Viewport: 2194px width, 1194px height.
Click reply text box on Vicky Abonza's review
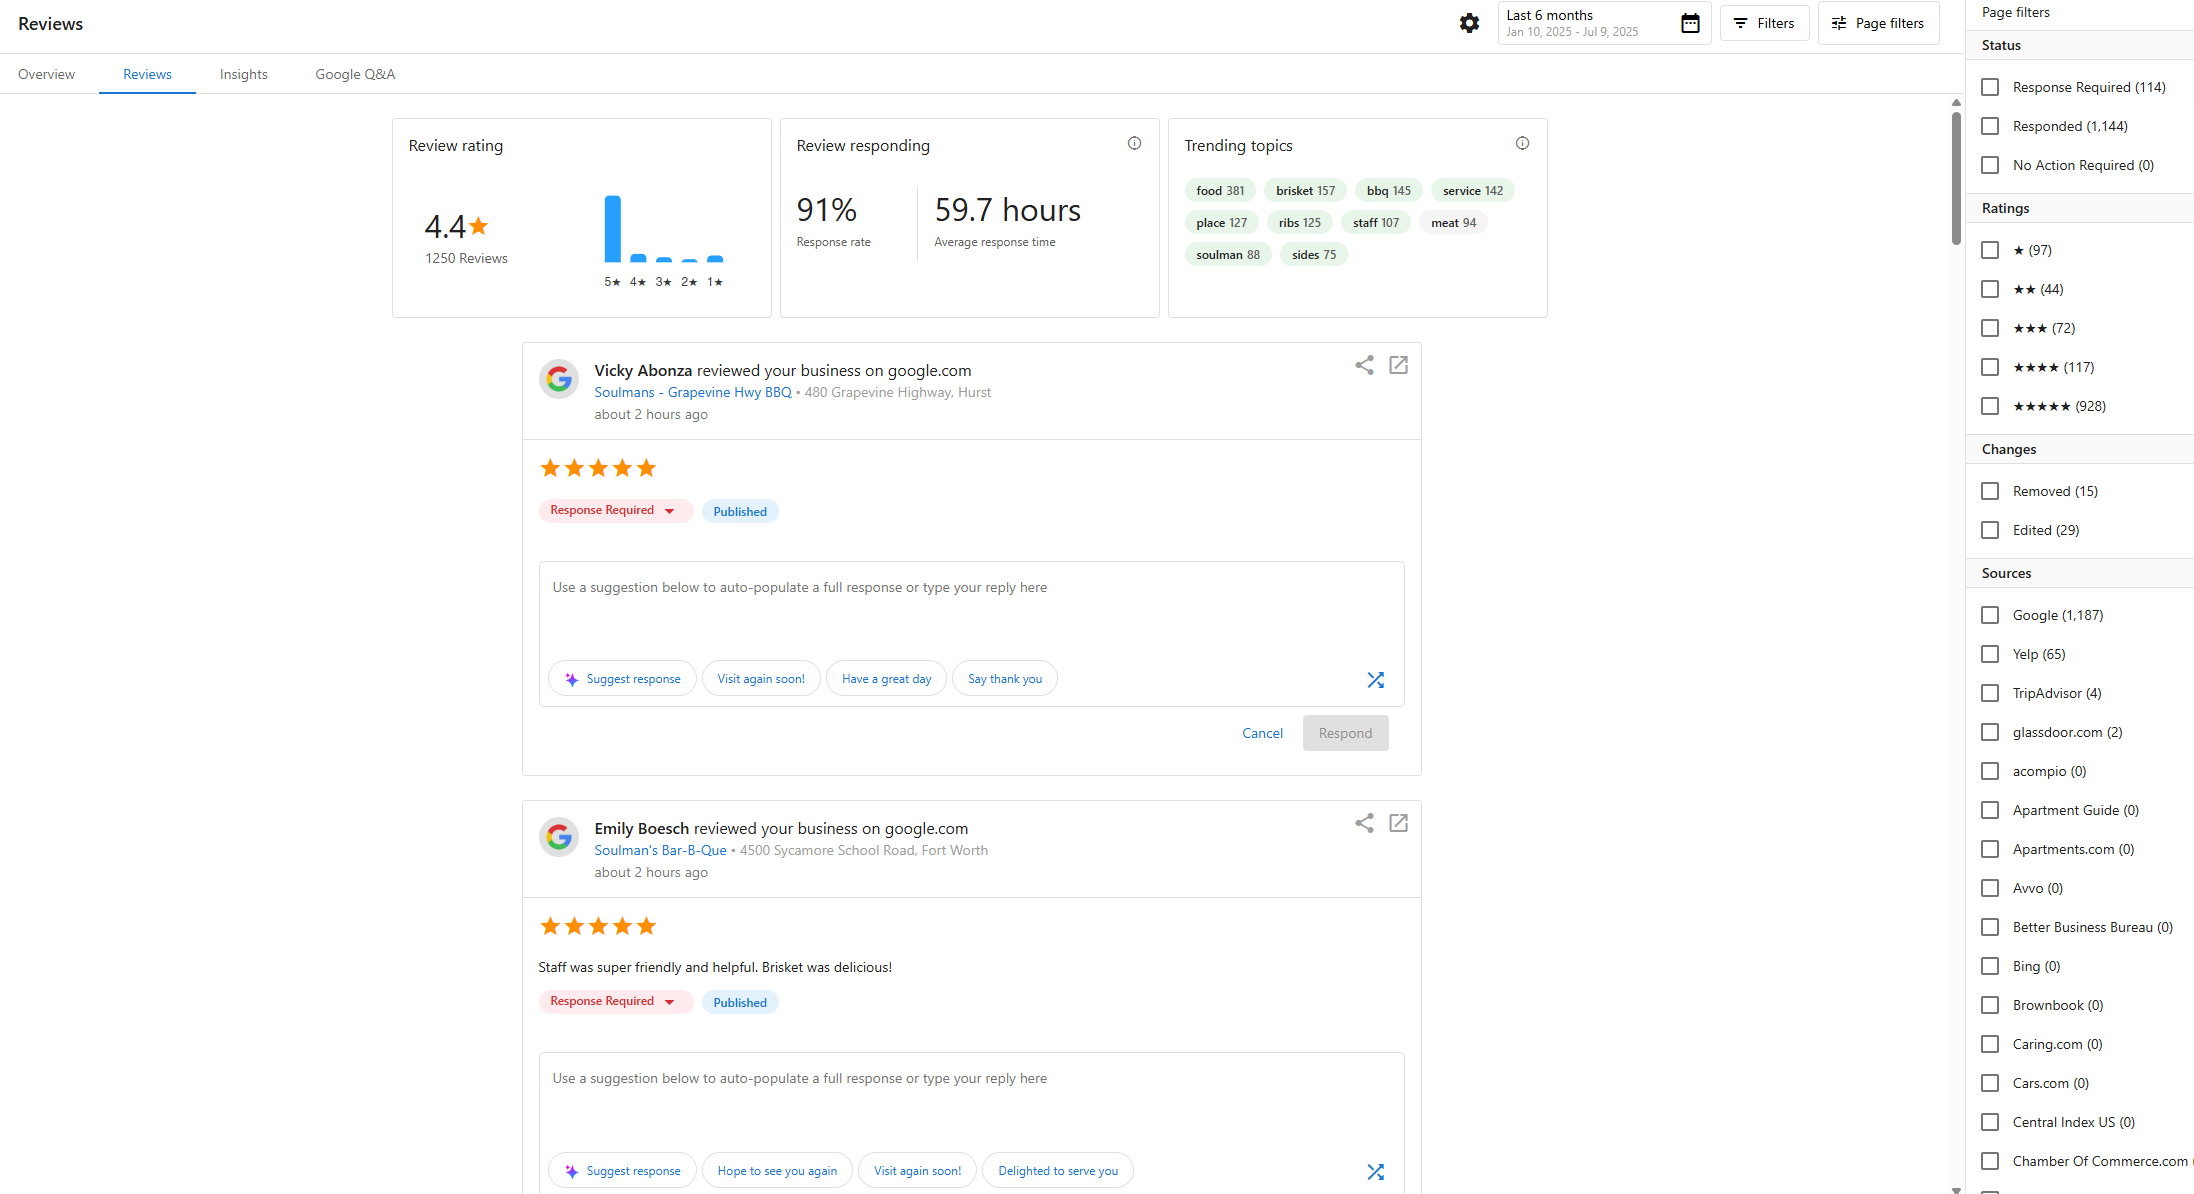click(971, 610)
